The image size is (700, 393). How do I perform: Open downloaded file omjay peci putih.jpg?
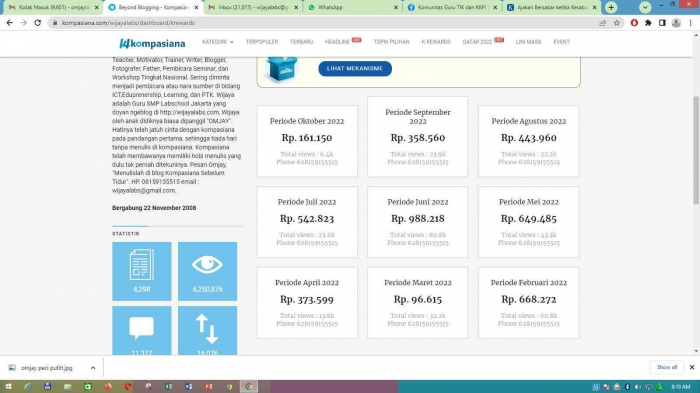pos(46,368)
